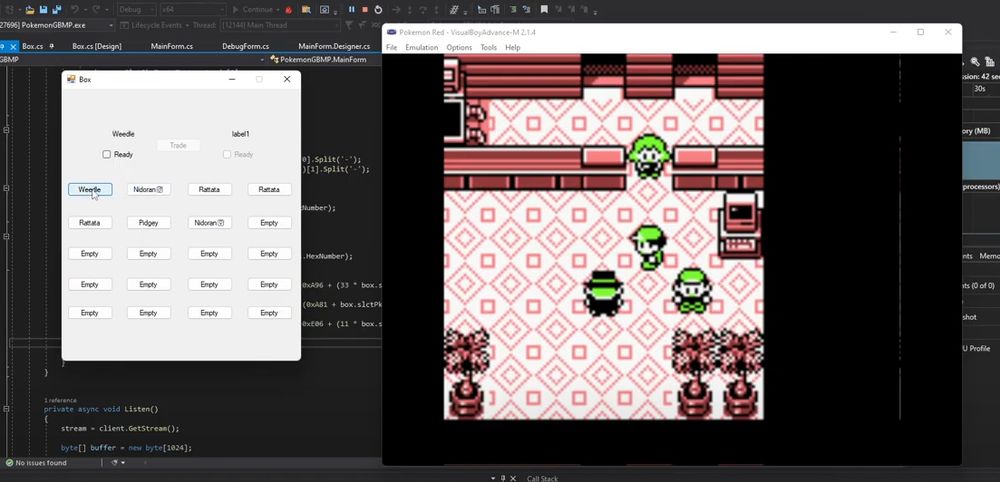Click the No issues found status
Viewport: 1000px width, 482px height.
[x=36, y=463]
